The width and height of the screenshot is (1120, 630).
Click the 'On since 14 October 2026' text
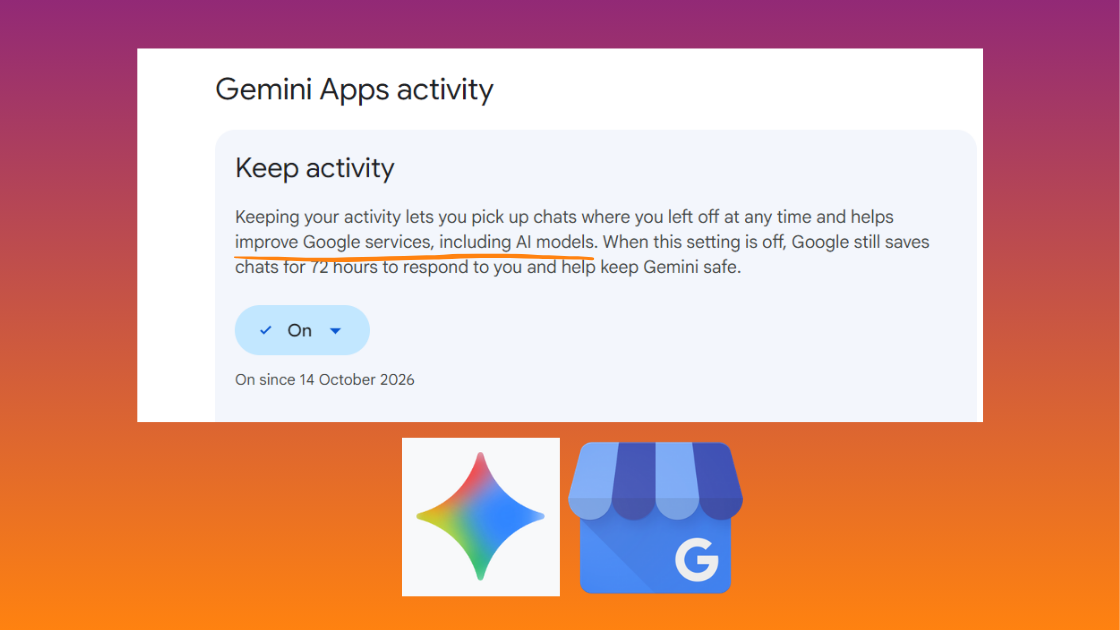click(324, 379)
